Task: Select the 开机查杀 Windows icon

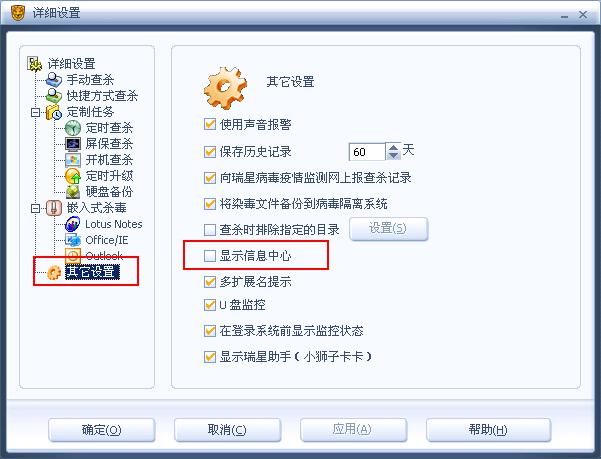Action: coord(73,160)
